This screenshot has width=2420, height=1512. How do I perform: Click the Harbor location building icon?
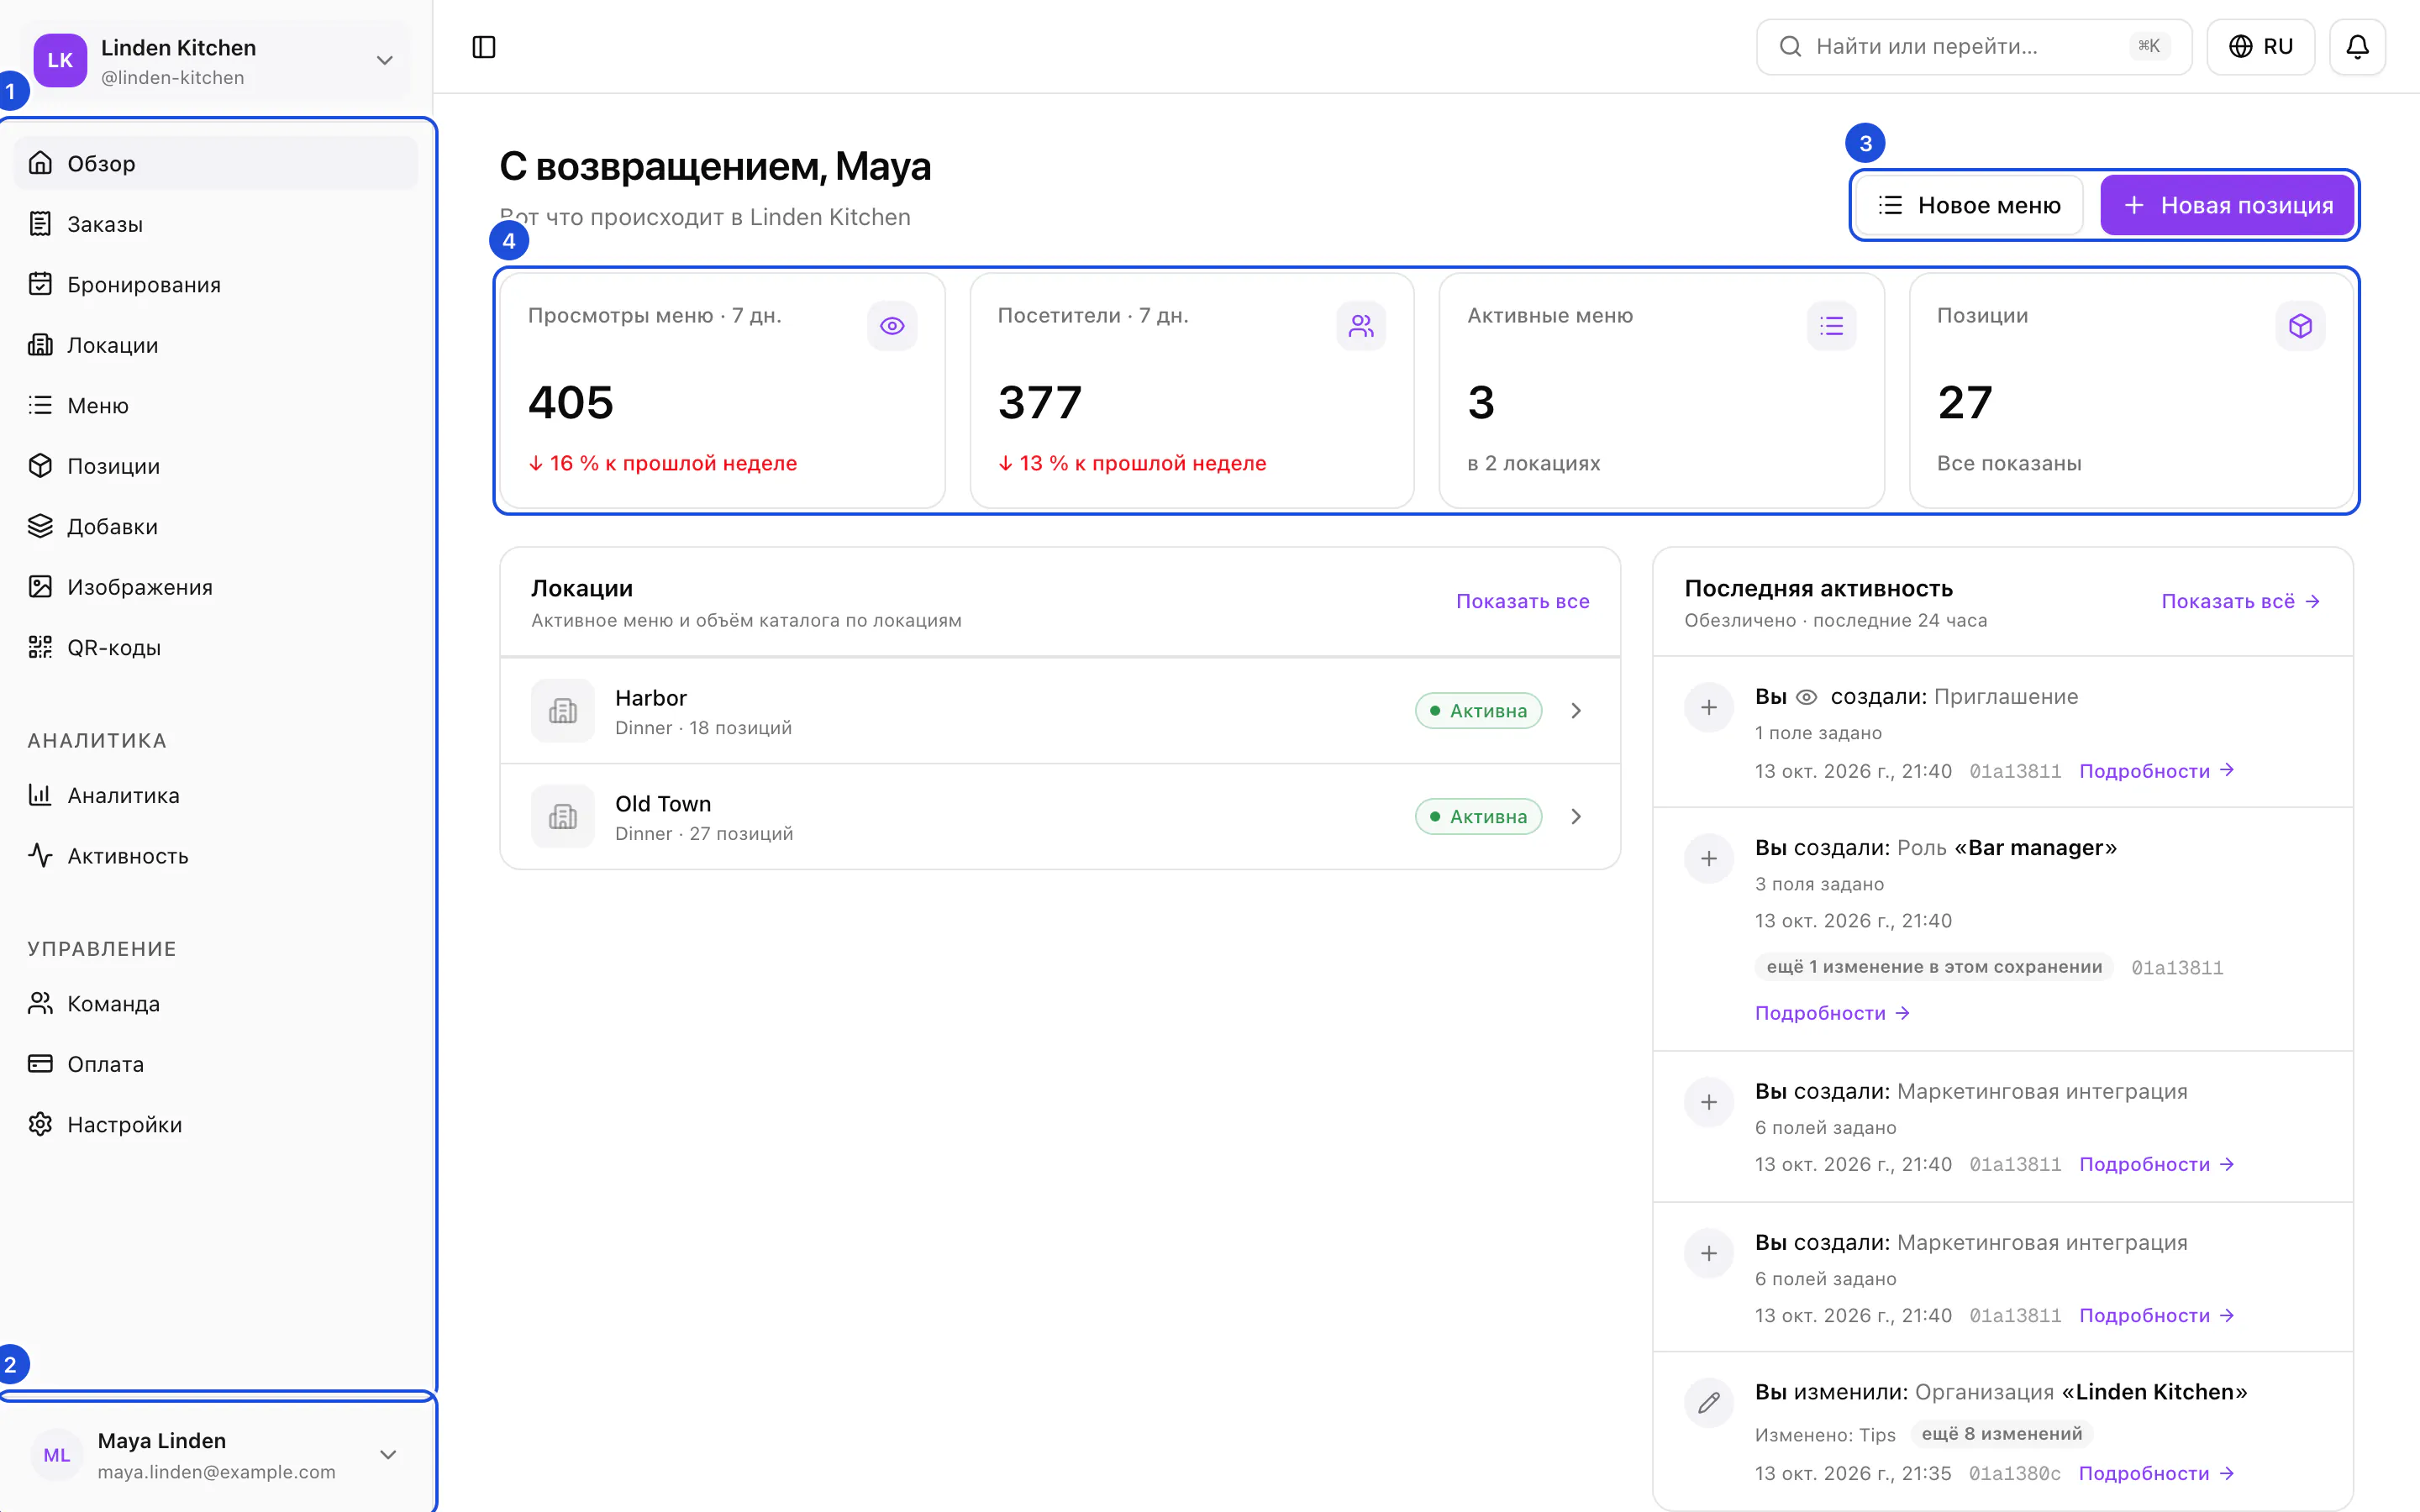[x=563, y=711]
